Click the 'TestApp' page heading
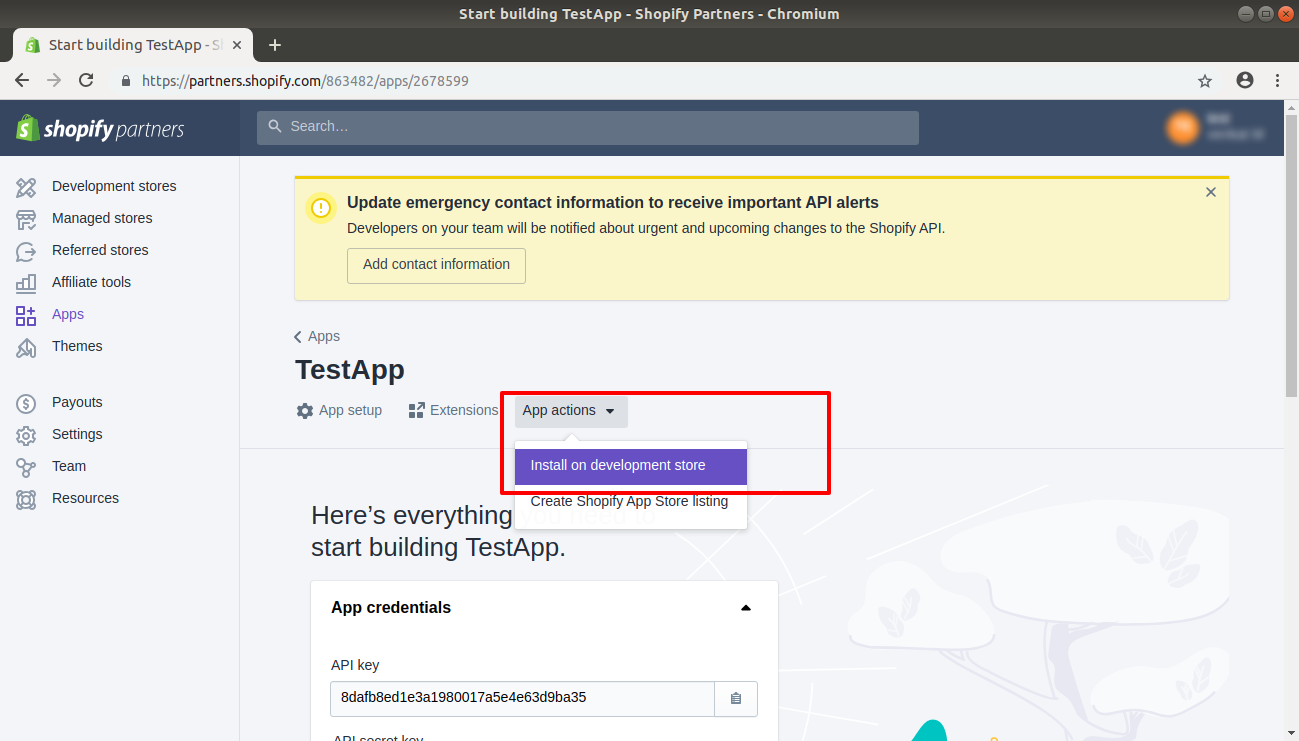This screenshot has width=1299, height=741. 350,370
